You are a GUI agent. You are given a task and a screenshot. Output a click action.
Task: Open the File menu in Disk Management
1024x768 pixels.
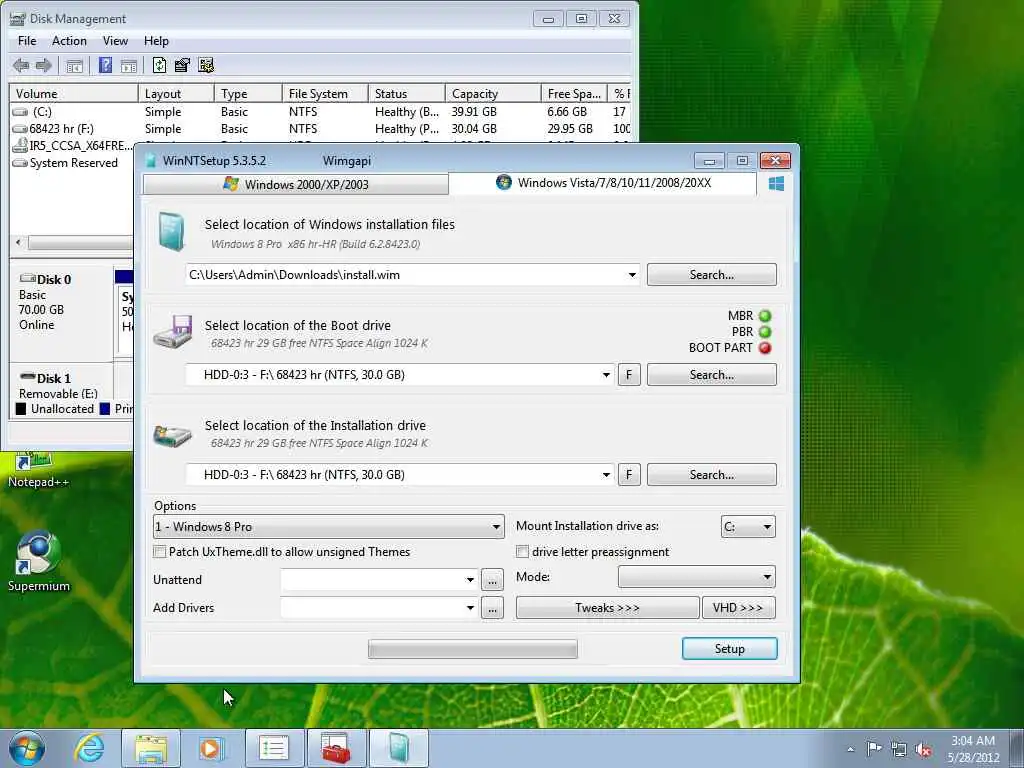point(27,40)
